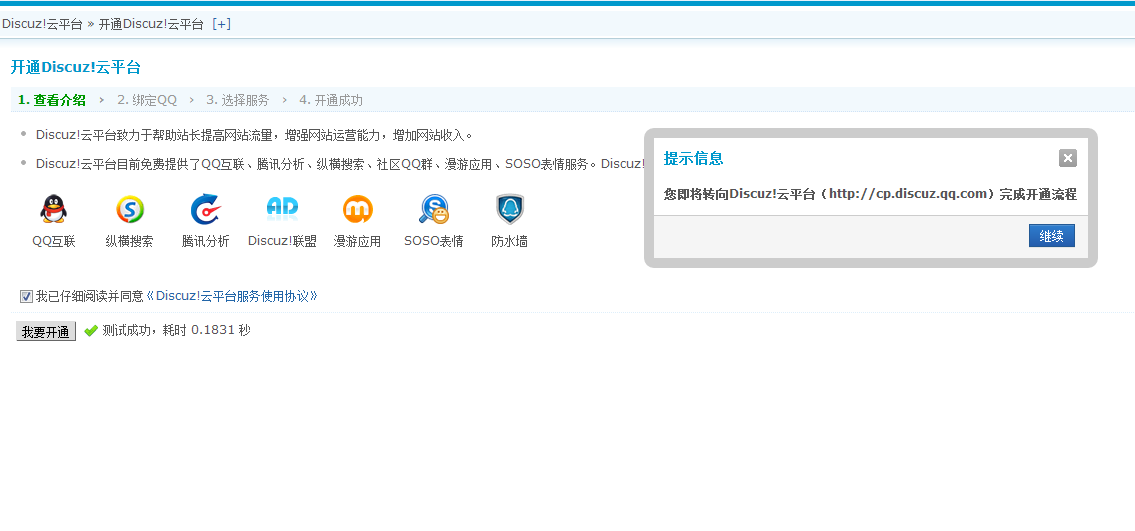Click the 提示信息 dialog title
The width and height of the screenshot is (1135, 531).
[693, 158]
